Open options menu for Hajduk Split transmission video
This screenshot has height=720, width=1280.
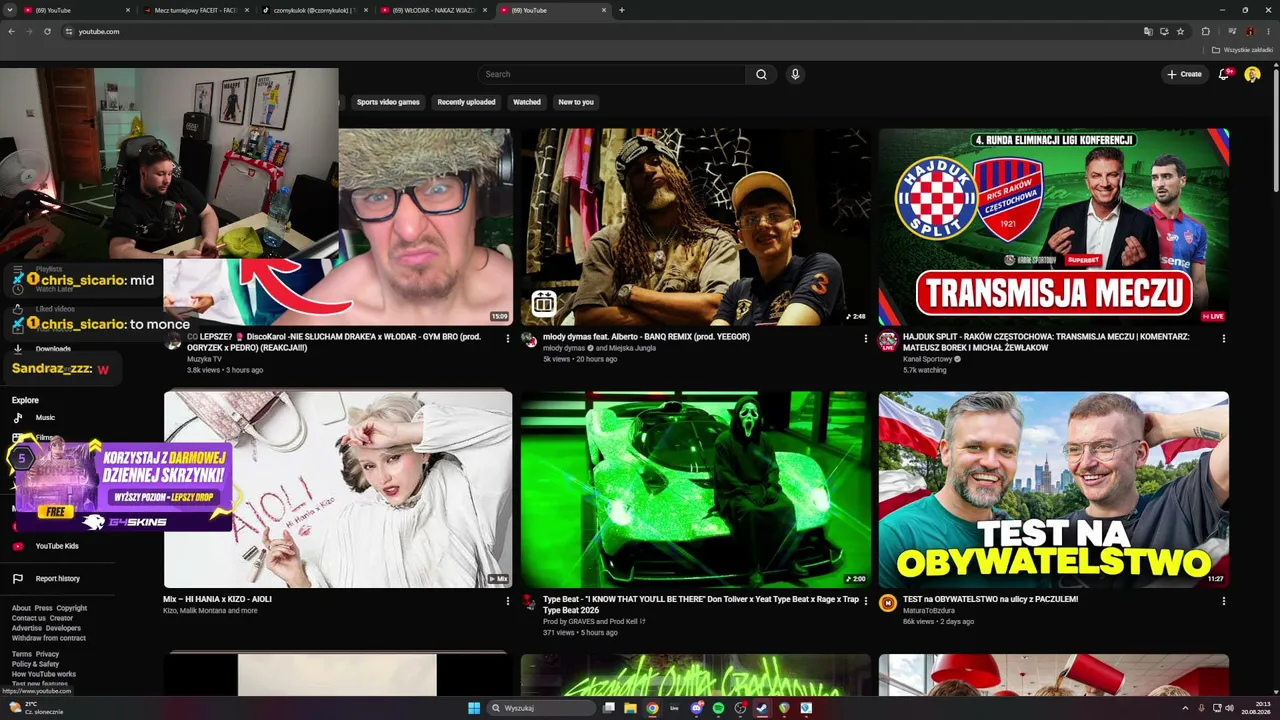[1223, 338]
